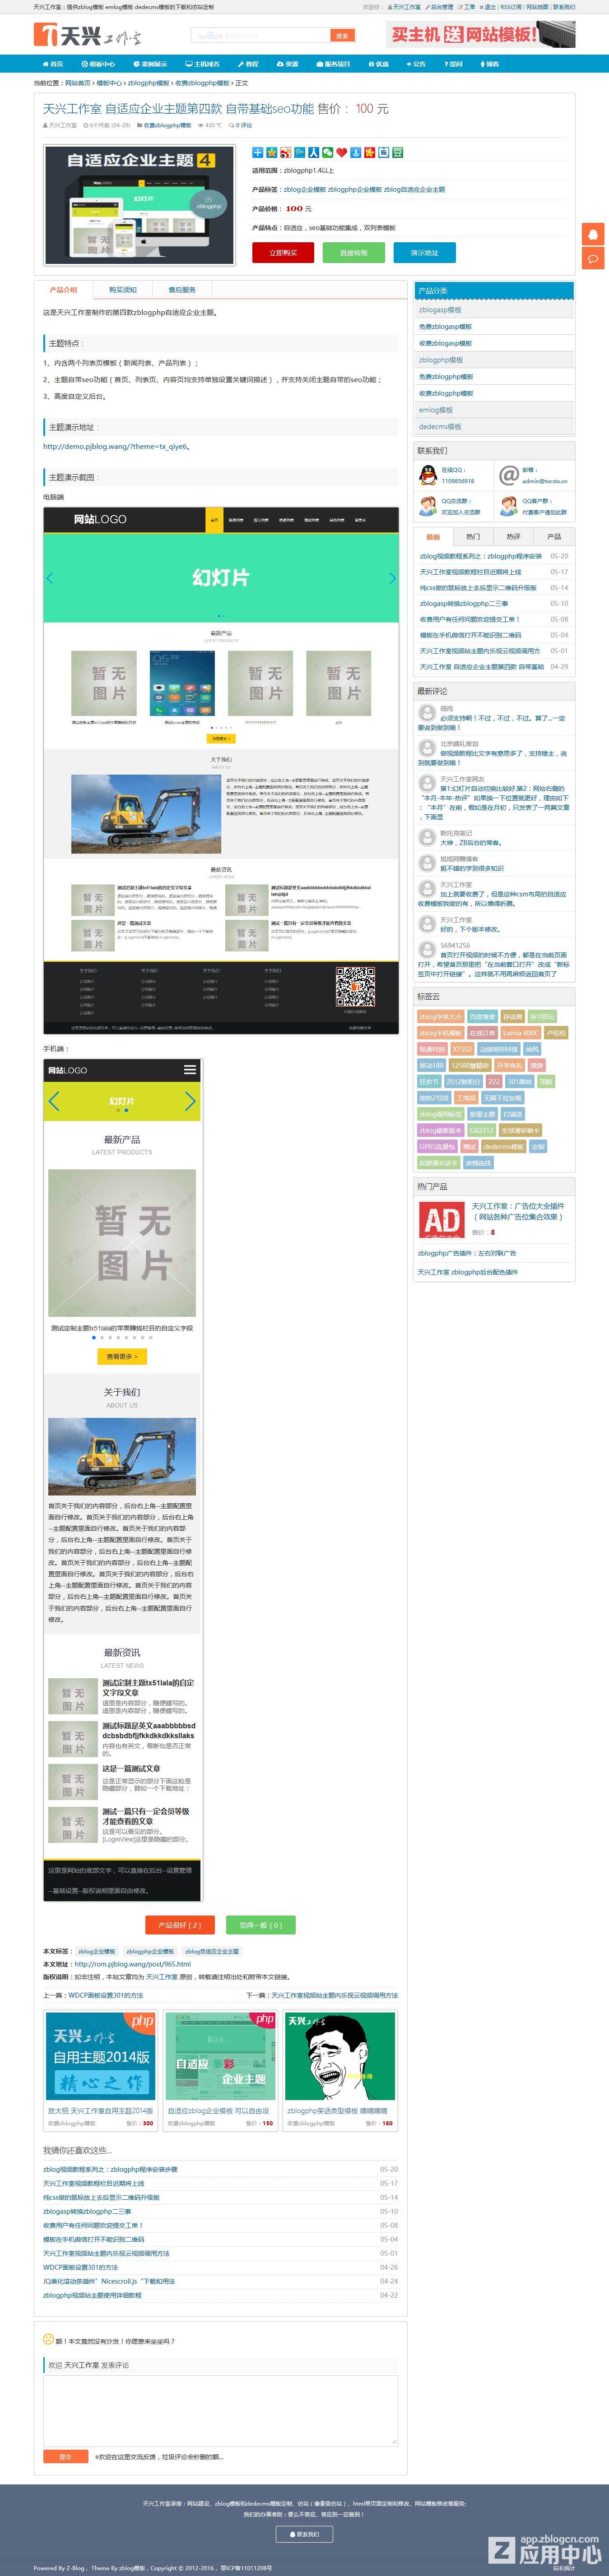
Task: Click the zblog最新版本 tag
Action: coord(441,1131)
